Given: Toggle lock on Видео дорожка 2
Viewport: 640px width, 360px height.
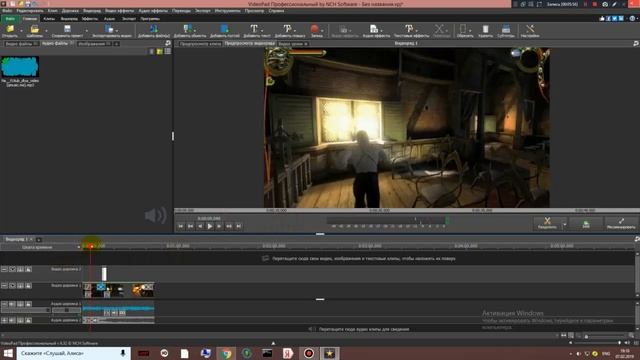Looking at the screenshot, I should click(x=28, y=269).
